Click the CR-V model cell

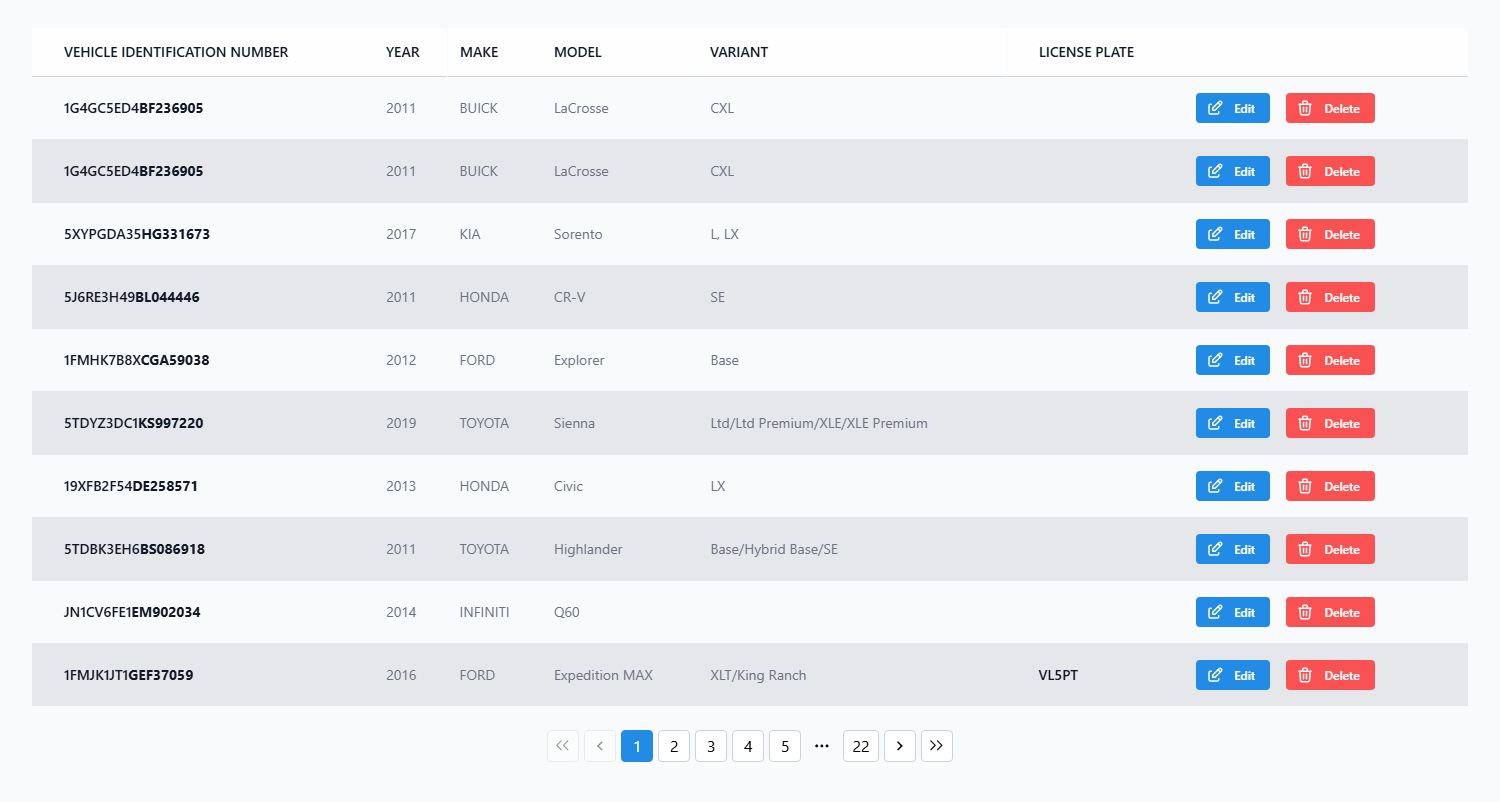[570, 297]
